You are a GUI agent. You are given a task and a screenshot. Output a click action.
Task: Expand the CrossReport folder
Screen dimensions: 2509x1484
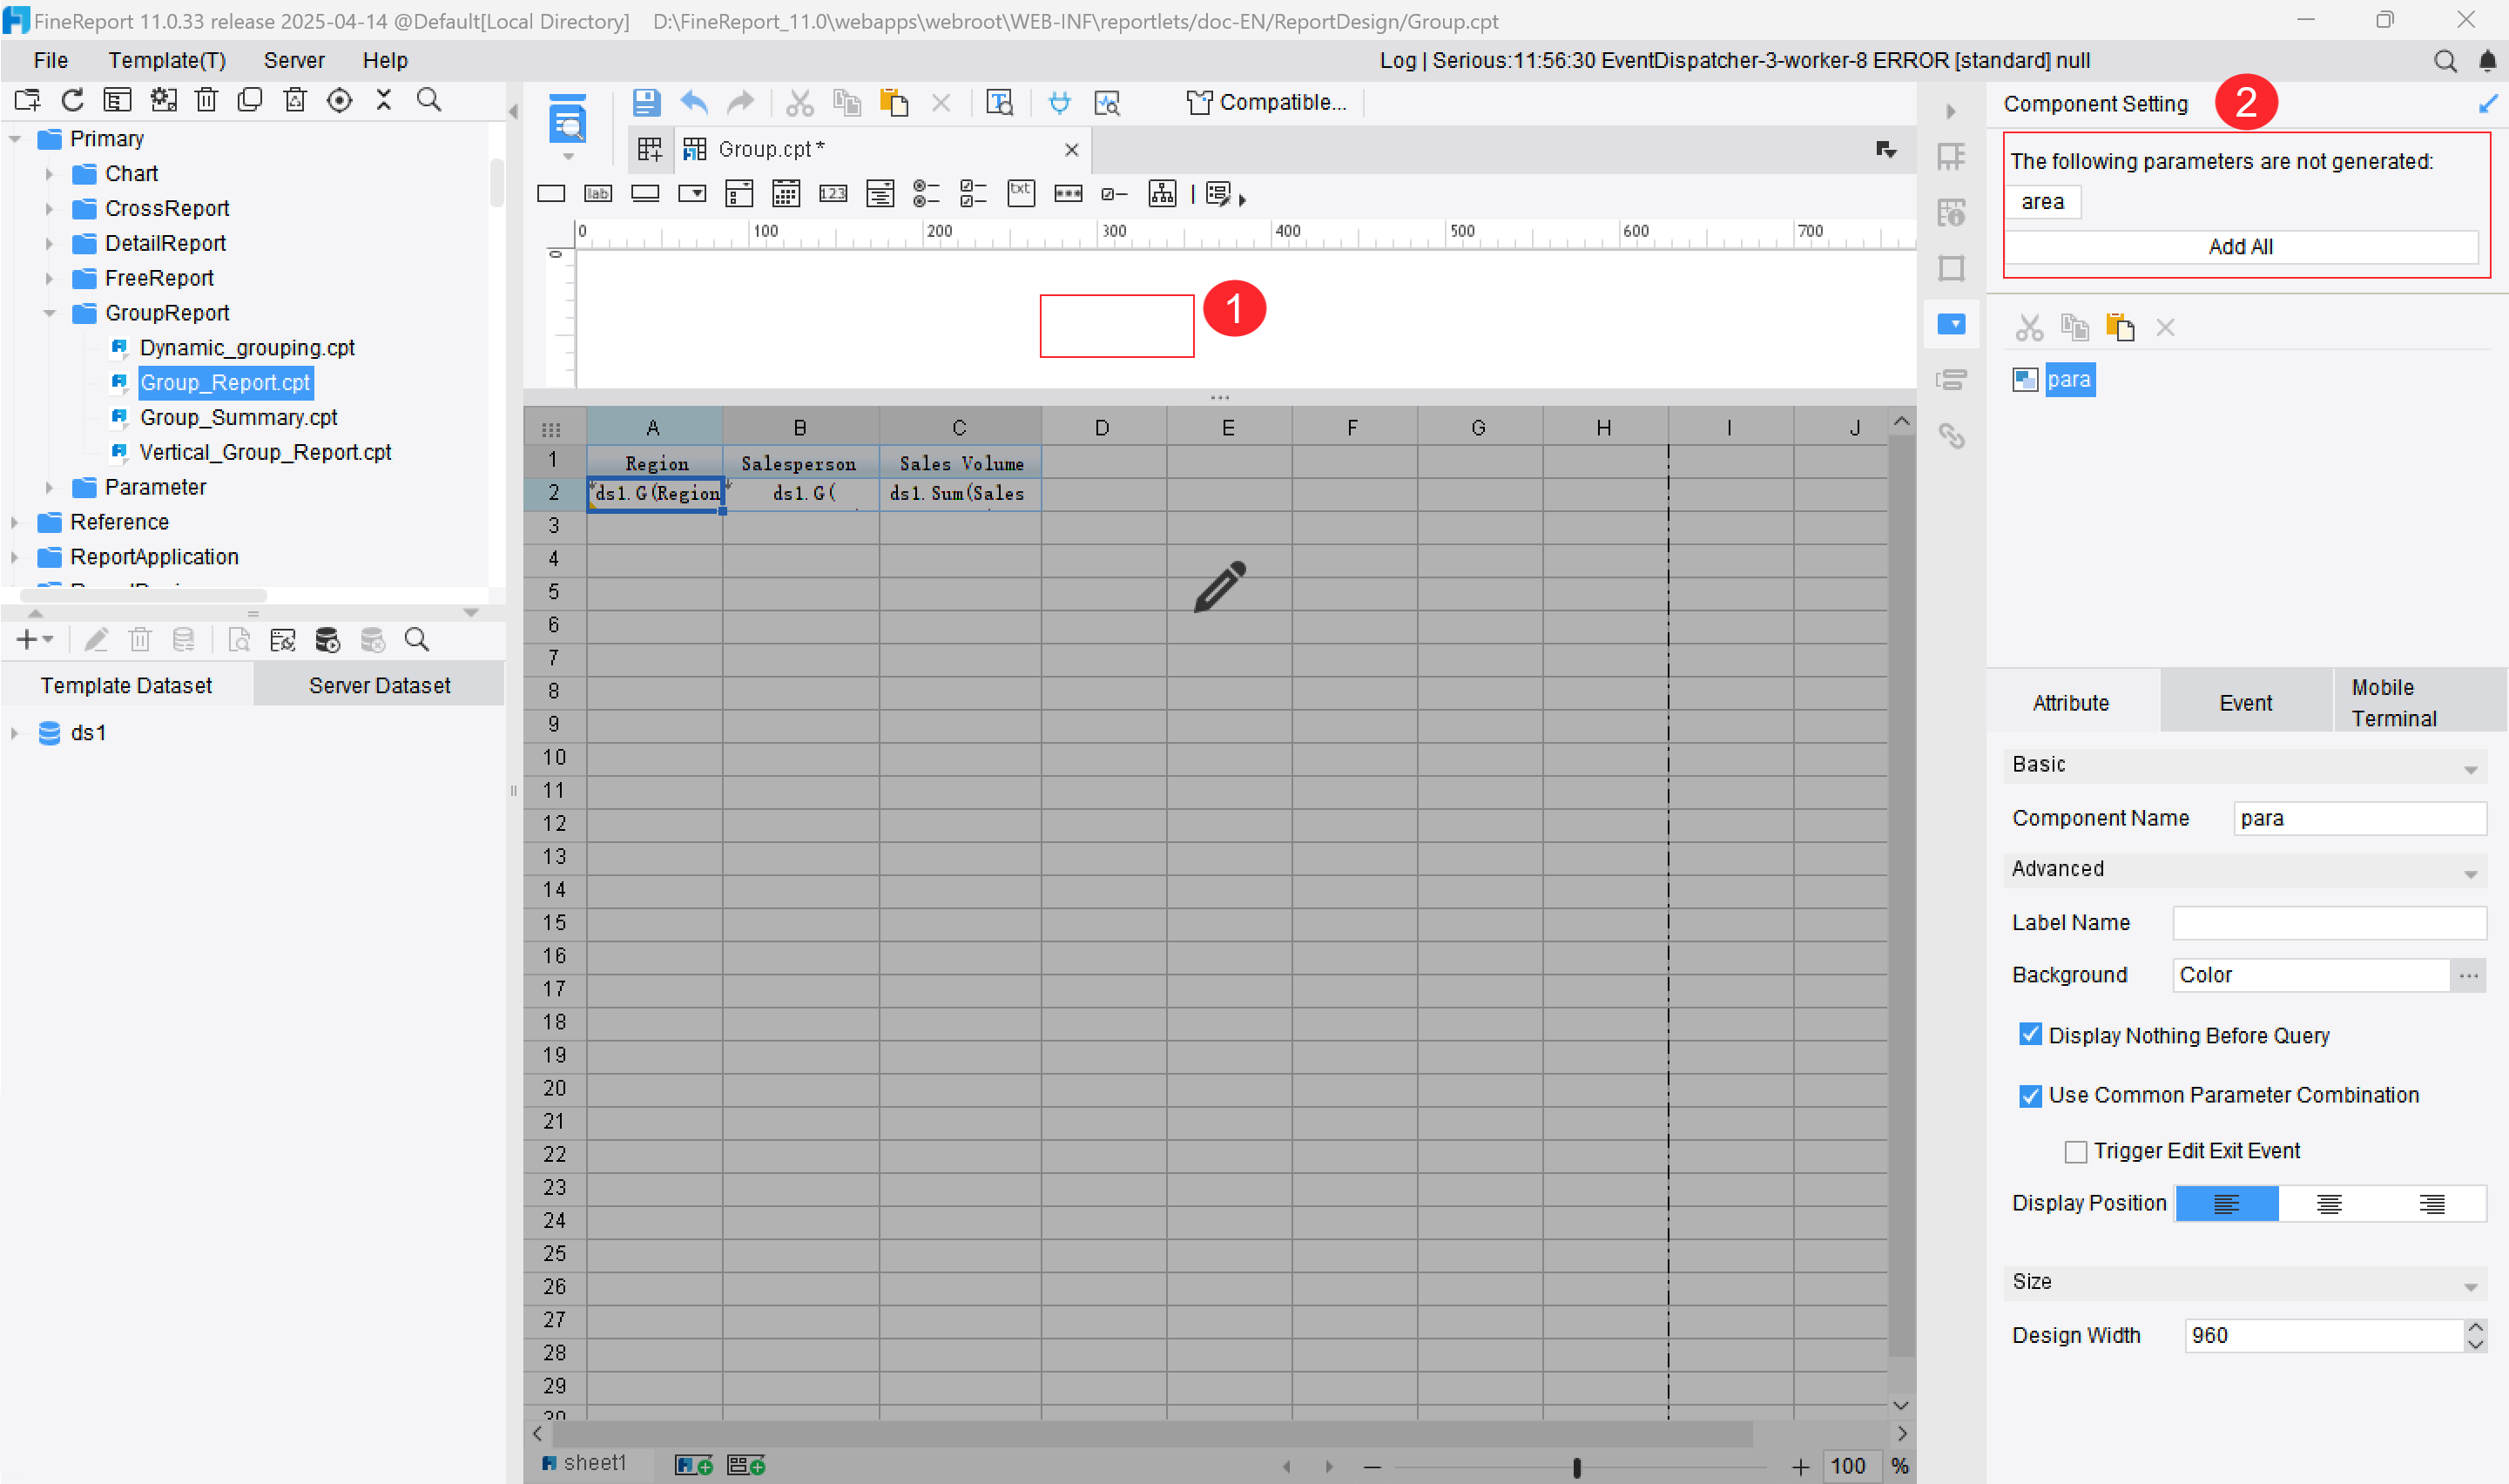click(49, 209)
